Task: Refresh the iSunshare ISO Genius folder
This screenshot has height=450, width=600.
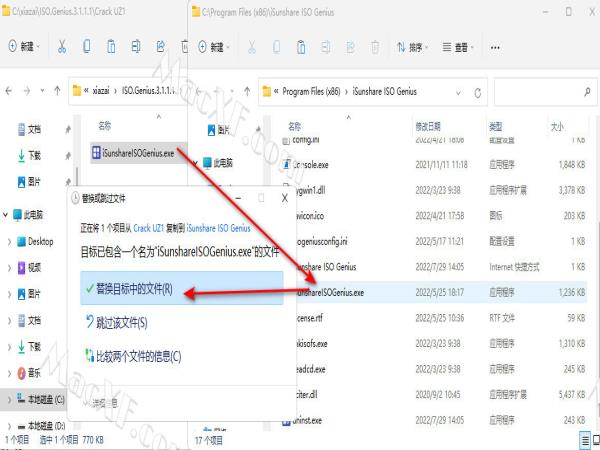Action: pos(478,93)
